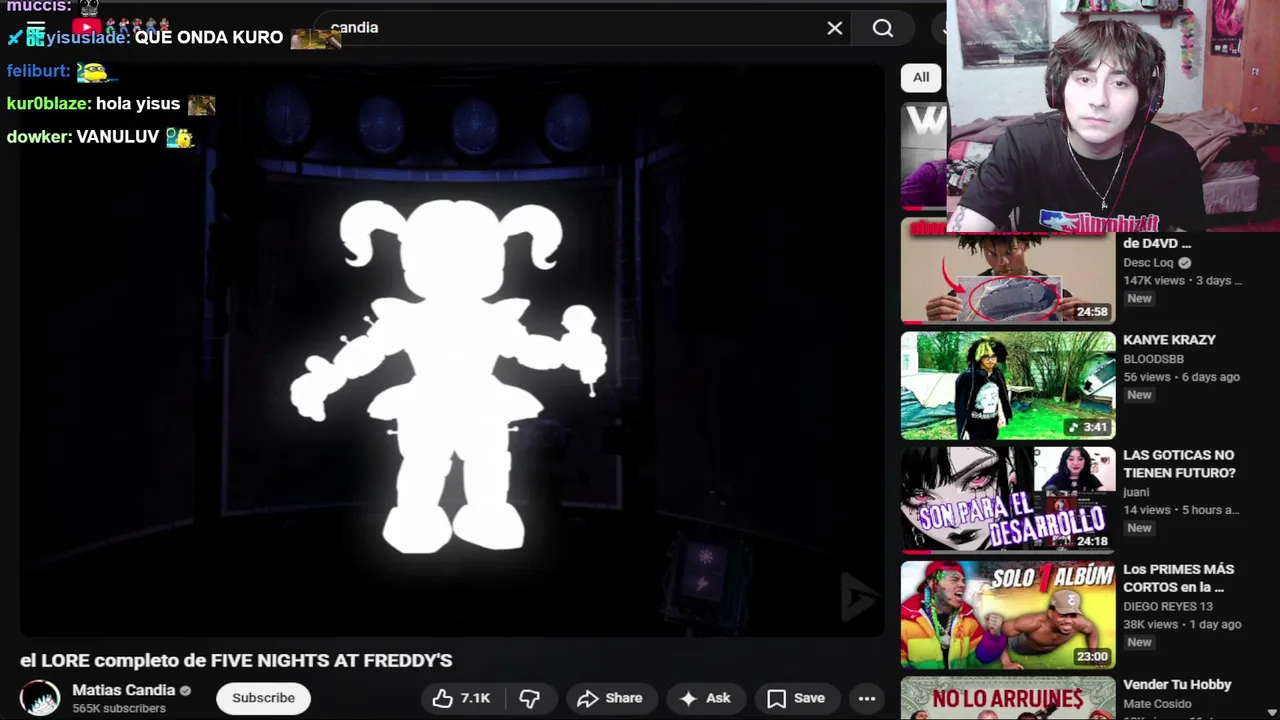Save video to a playlist

click(x=796, y=698)
